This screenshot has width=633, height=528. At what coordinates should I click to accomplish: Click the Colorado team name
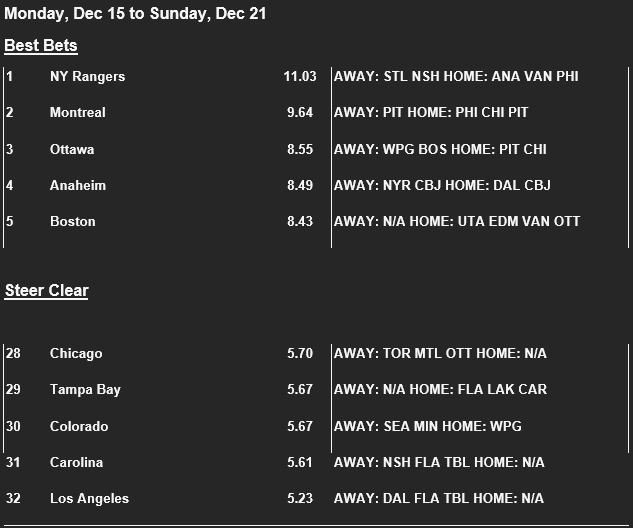(79, 426)
